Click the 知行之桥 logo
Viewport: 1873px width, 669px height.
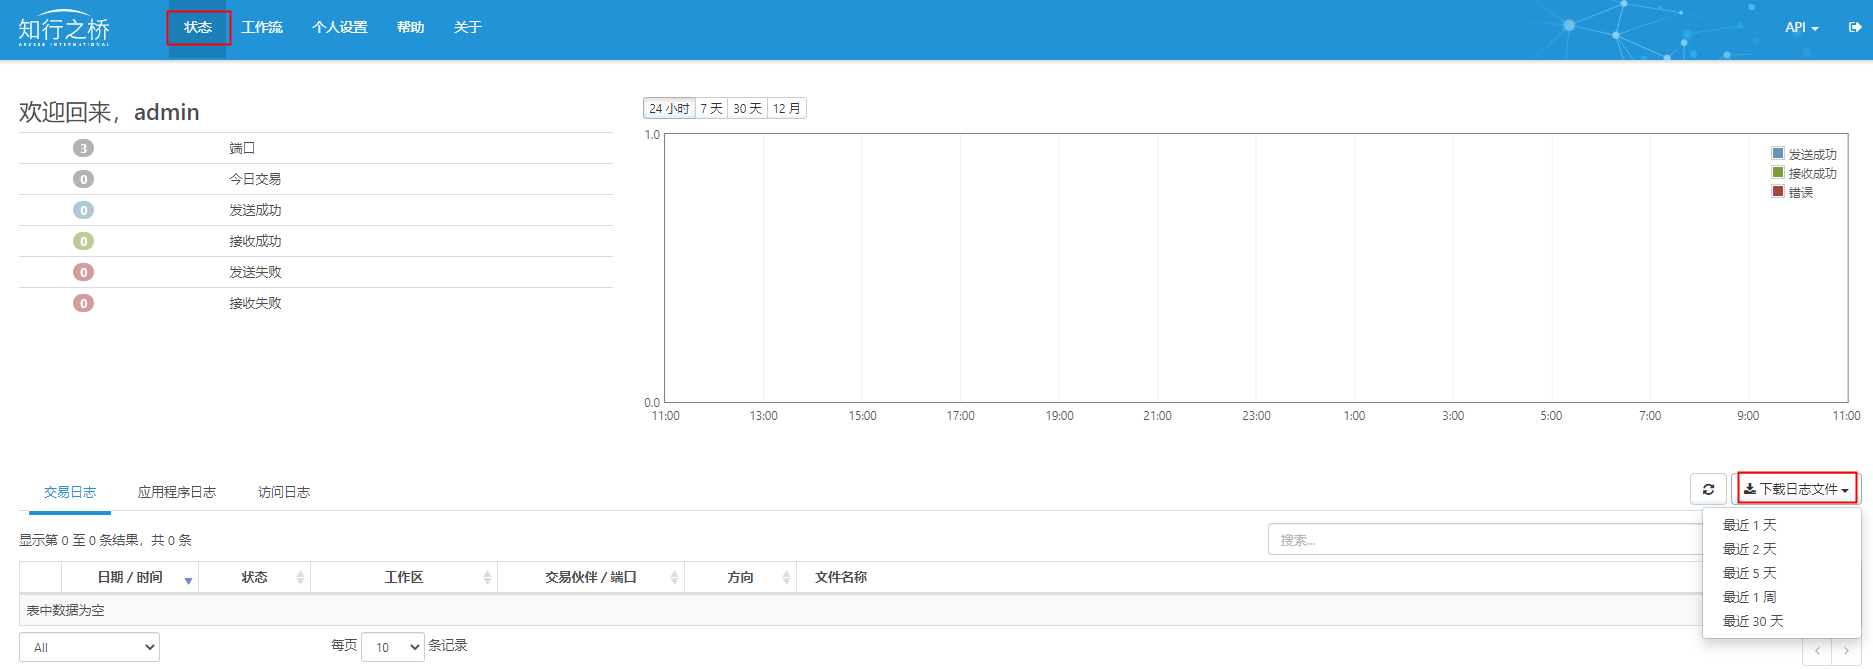(x=64, y=30)
